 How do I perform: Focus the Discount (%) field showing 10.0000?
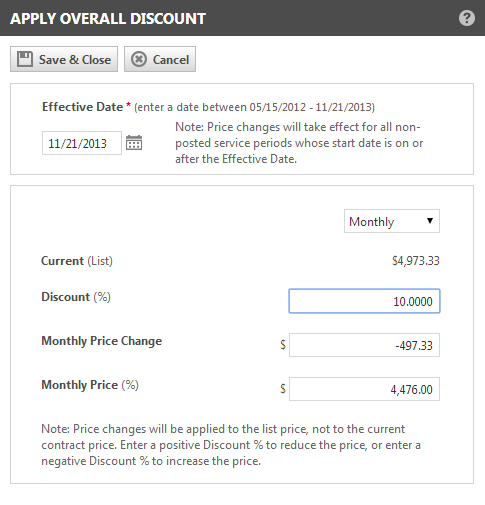click(364, 301)
